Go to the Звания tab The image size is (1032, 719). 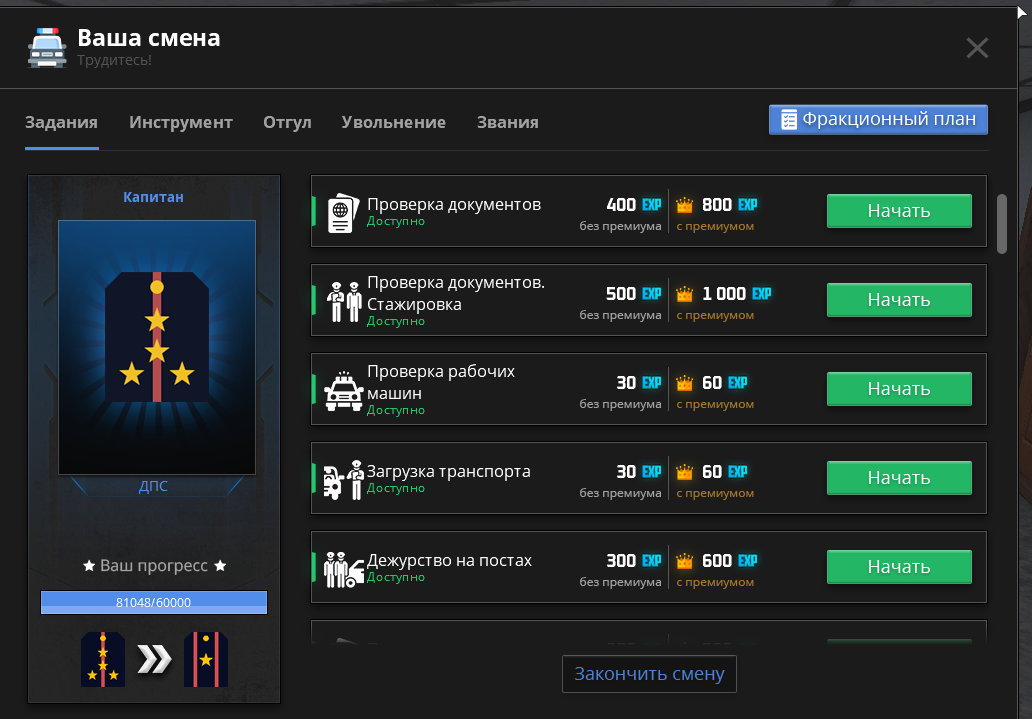tap(507, 123)
